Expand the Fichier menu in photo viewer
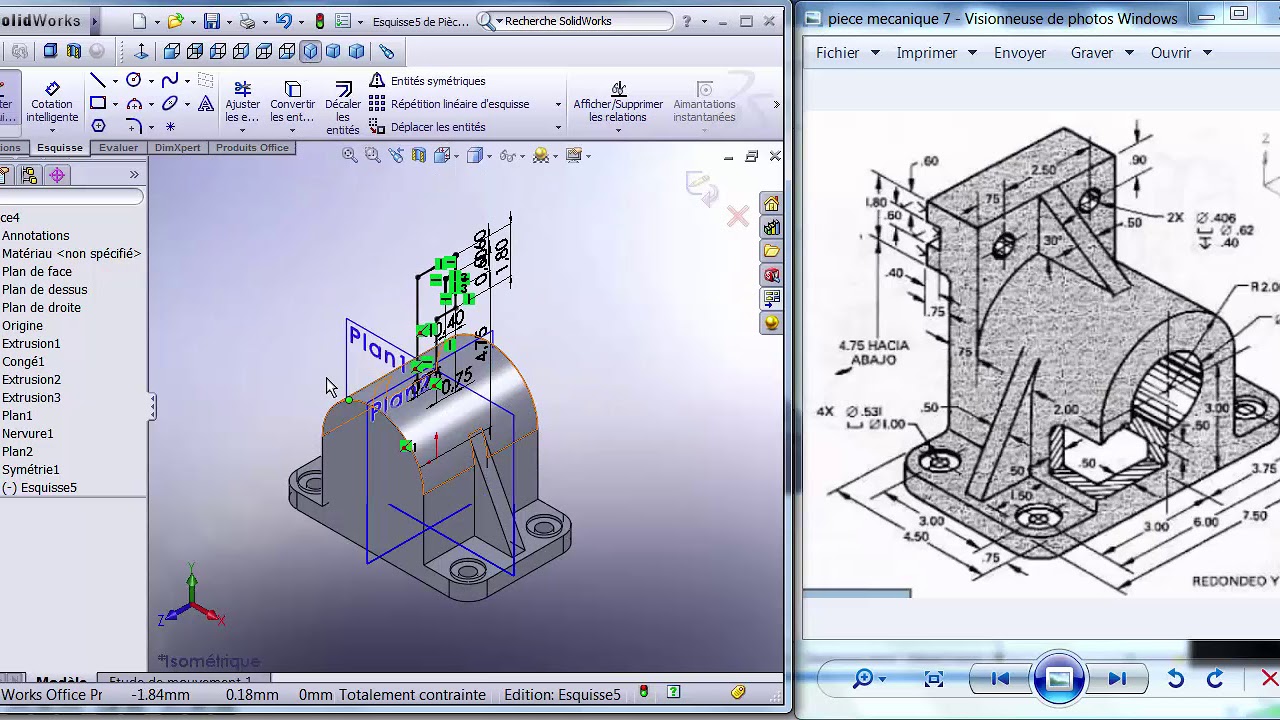The height and width of the screenshot is (720, 1280). click(847, 53)
